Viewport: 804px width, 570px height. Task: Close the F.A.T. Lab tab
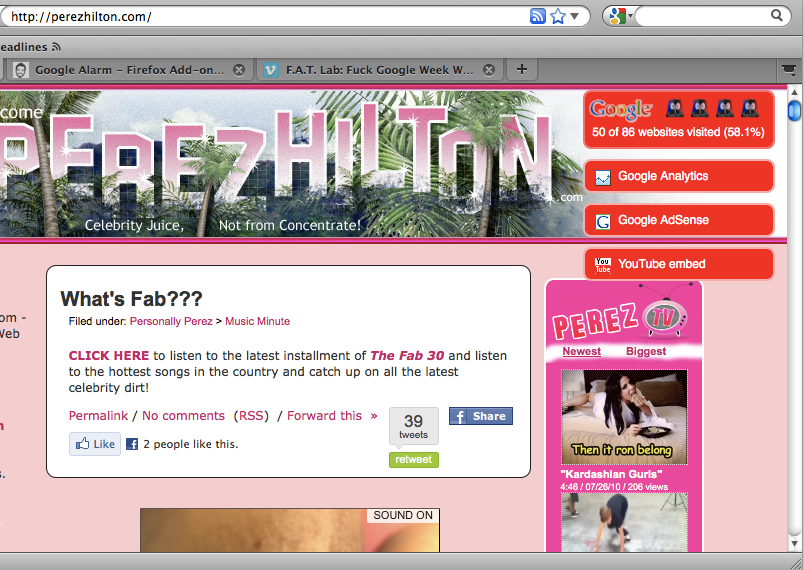coord(489,70)
